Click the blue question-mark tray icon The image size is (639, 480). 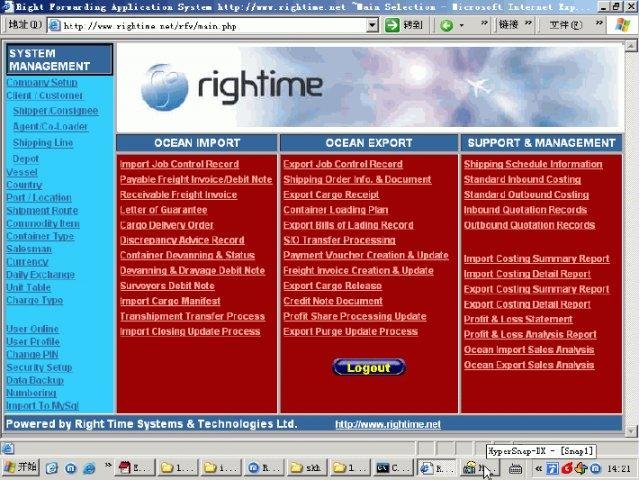[553, 469]
